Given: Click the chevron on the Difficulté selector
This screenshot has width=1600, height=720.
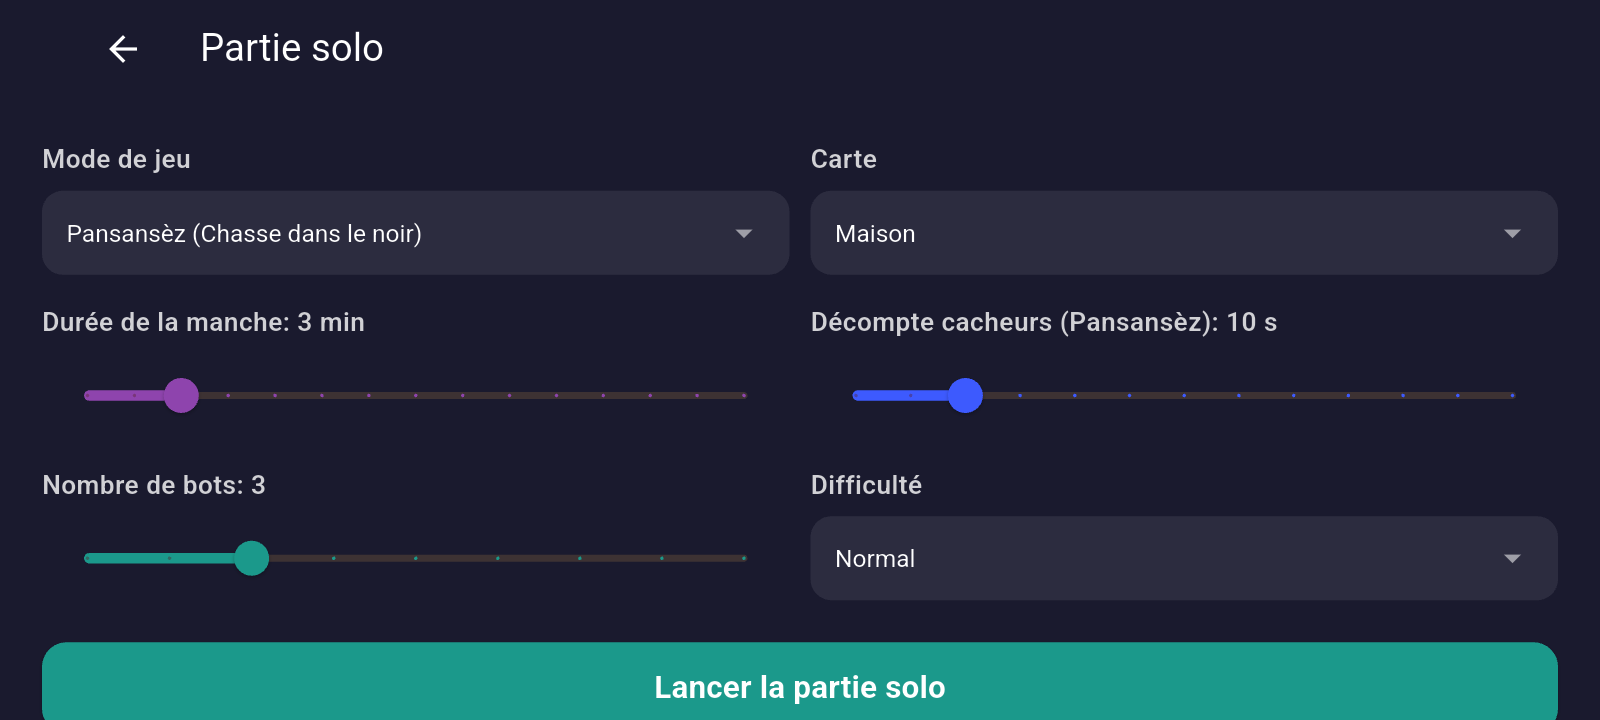Looking at the screenshot, I should point(1513,558).
